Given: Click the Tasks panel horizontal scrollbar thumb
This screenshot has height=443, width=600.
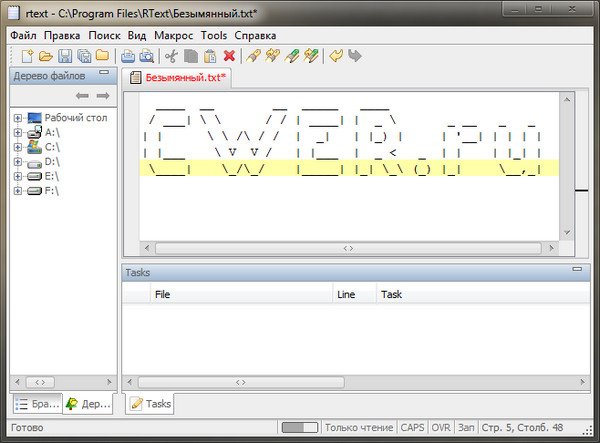Looking at the screenshot, I should point(241,382).
